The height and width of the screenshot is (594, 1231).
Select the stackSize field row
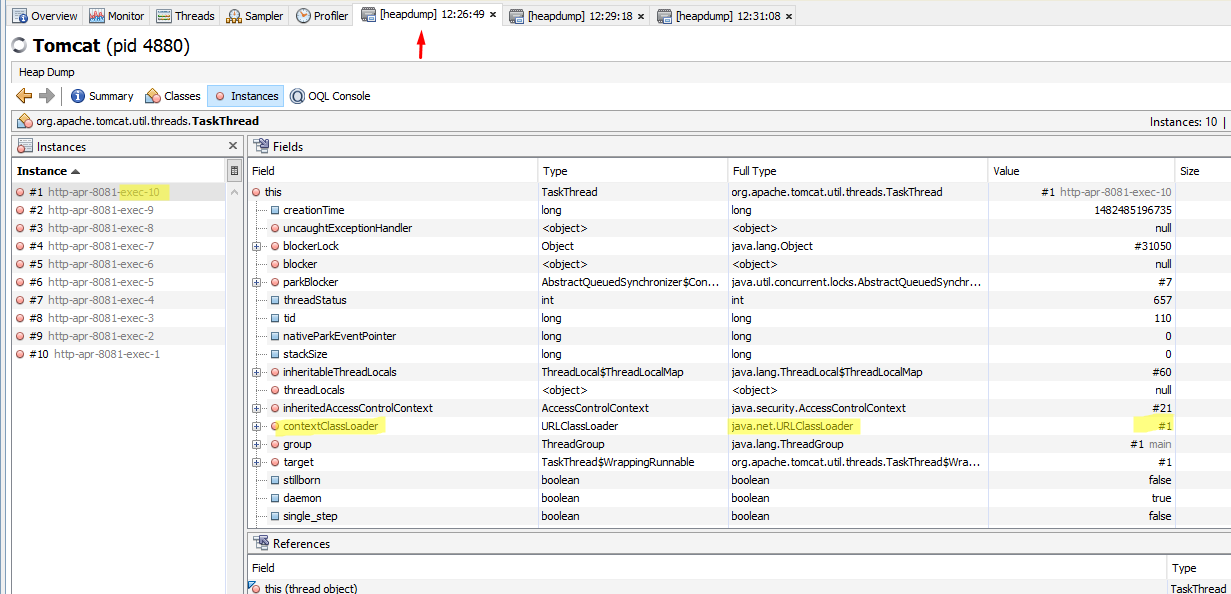coord(739,354)
